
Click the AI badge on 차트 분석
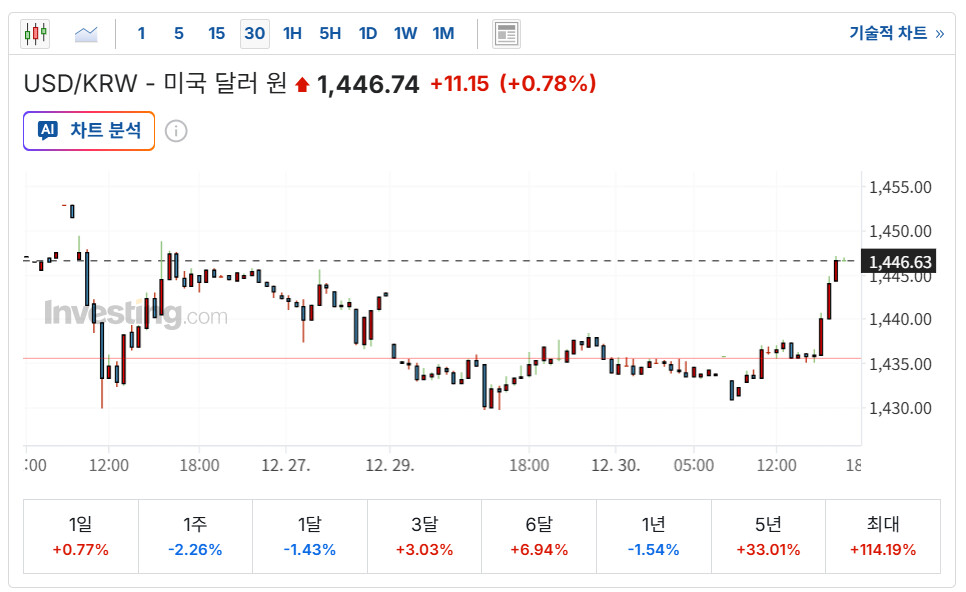click(47, 130)
